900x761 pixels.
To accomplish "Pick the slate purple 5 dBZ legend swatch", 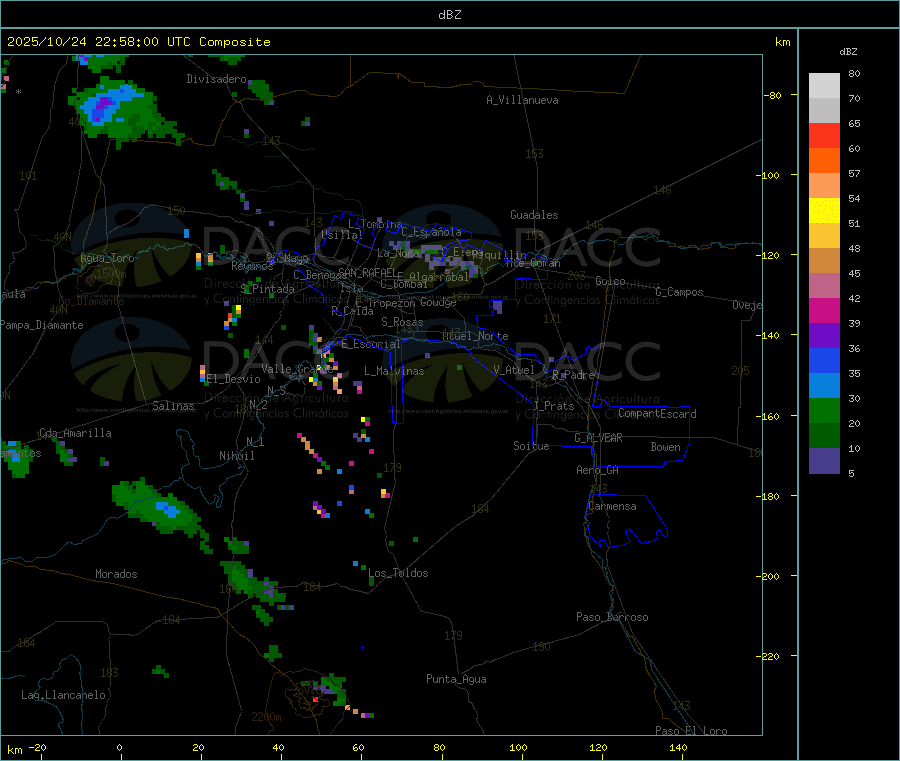I will 824,461.
